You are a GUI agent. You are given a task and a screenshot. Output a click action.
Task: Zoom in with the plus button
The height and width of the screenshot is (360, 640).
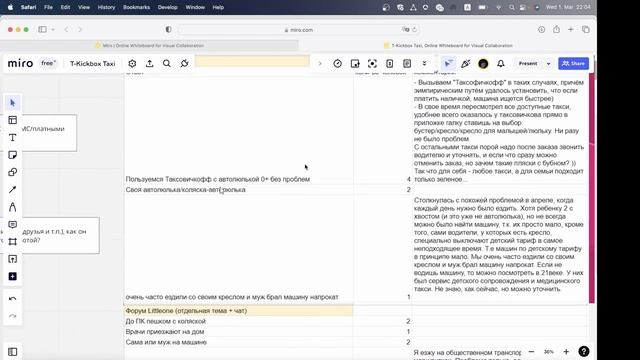coord(566,351)
